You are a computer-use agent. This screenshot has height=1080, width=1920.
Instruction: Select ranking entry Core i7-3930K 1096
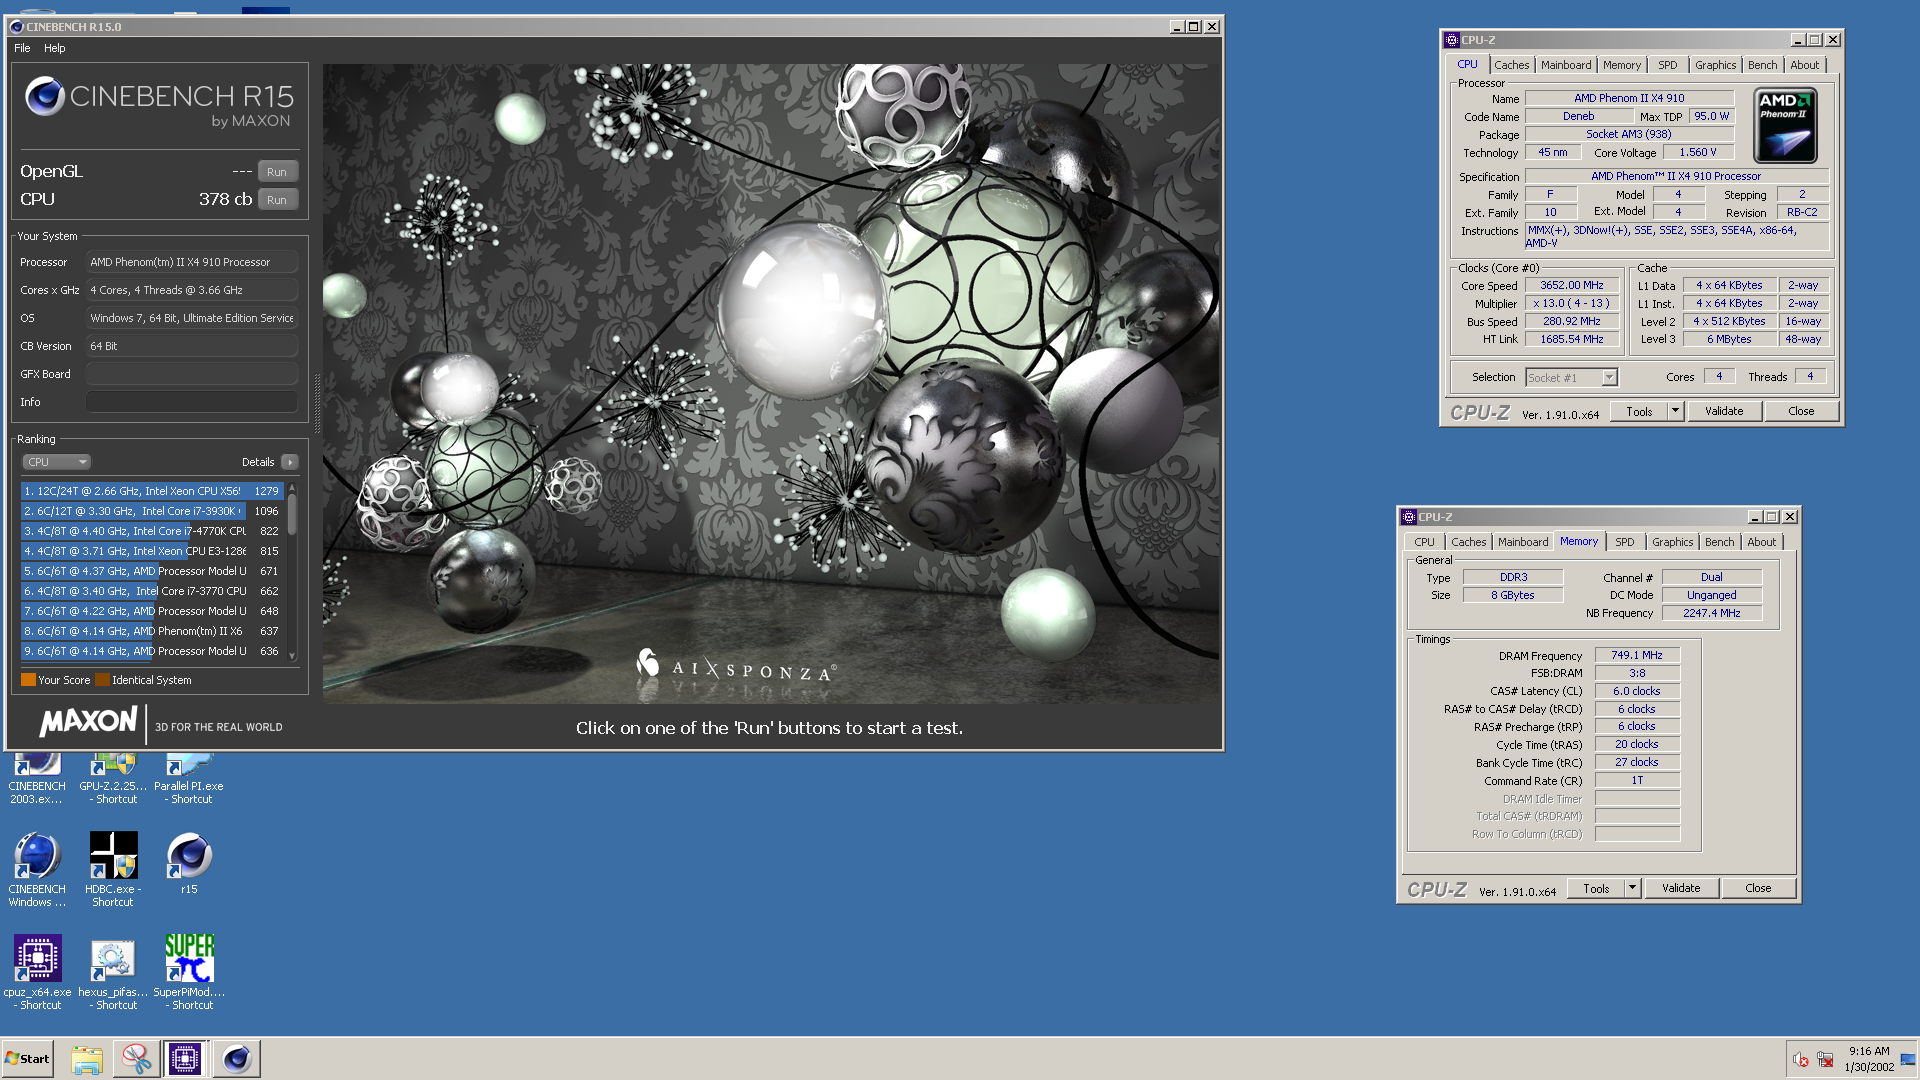click(153, 511)
